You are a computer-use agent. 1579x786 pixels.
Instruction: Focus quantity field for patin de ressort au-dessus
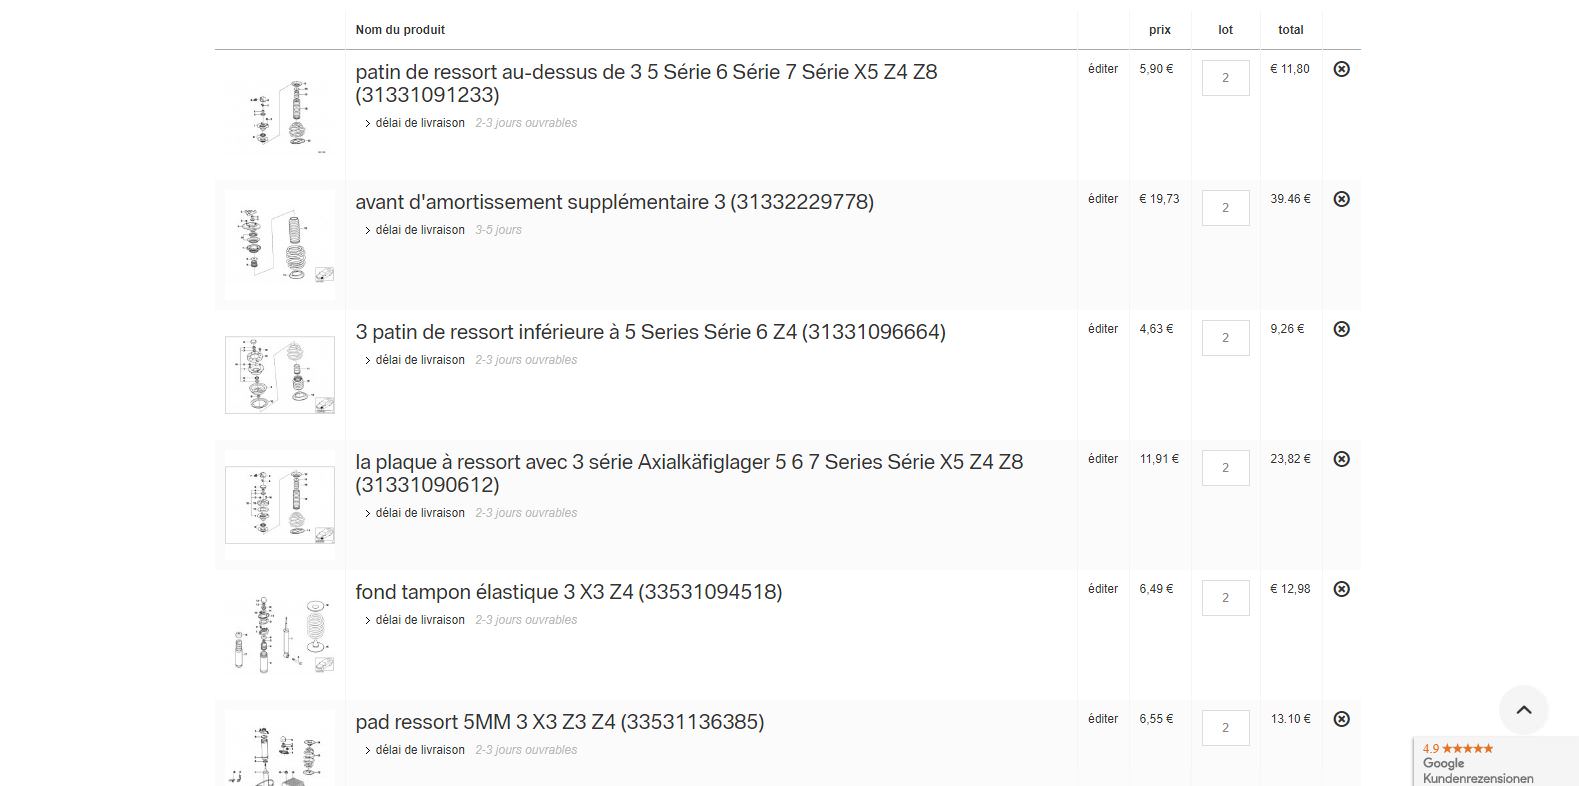[x=1226, y=78]
